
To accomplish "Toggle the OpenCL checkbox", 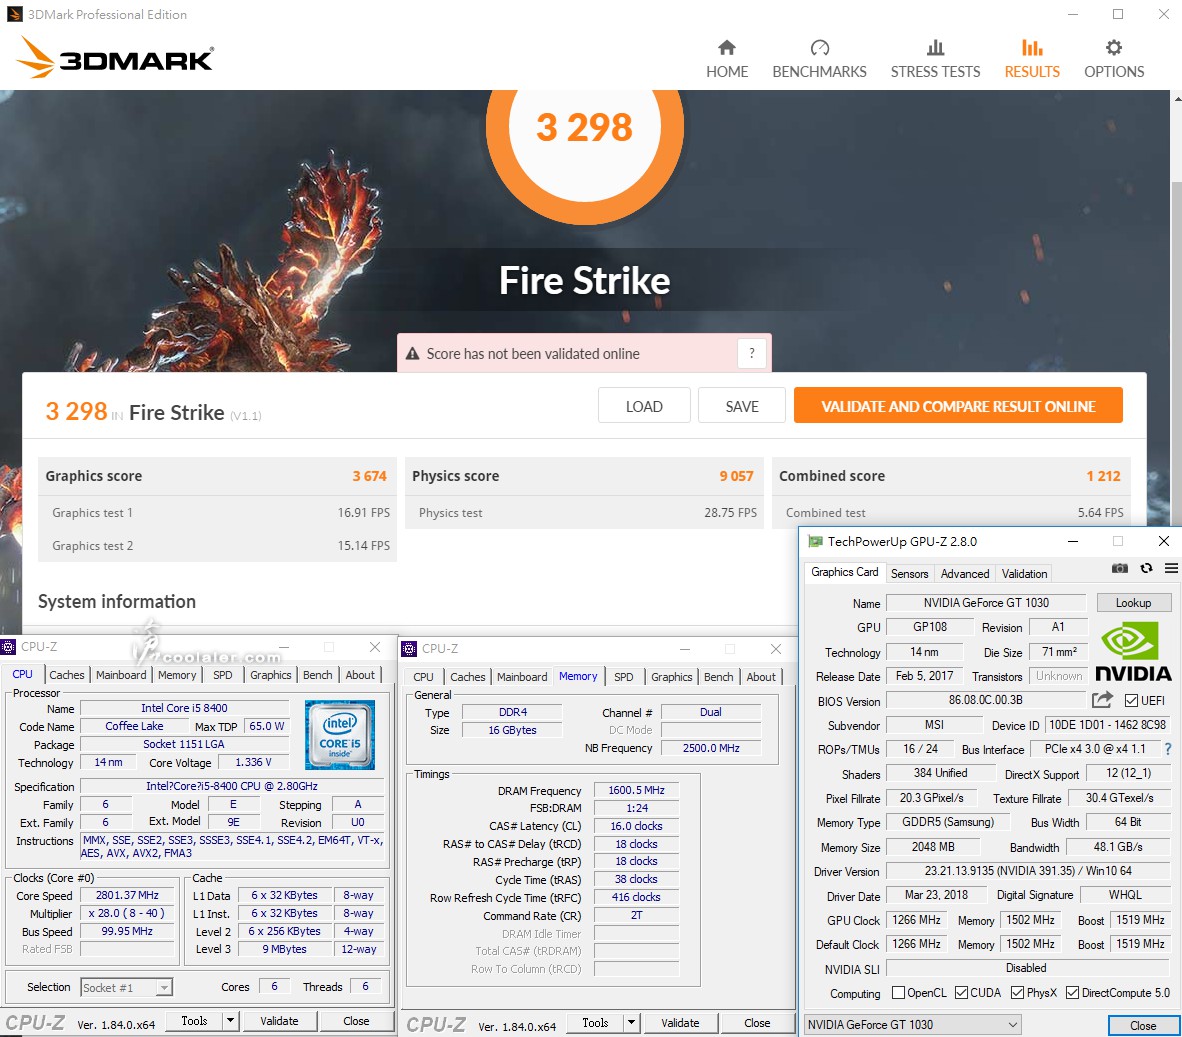I will click(x=898, y=993).
